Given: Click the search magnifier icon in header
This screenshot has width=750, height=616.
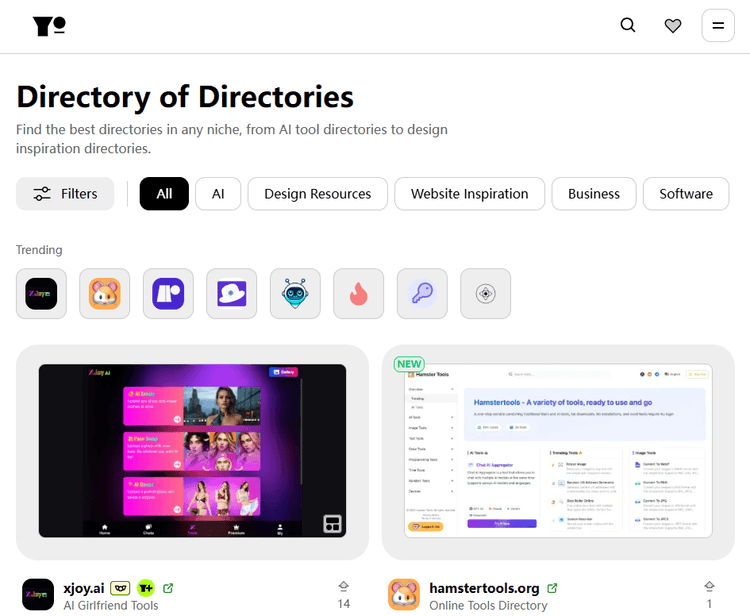Looking at the screenshot, I should point(628,26).
